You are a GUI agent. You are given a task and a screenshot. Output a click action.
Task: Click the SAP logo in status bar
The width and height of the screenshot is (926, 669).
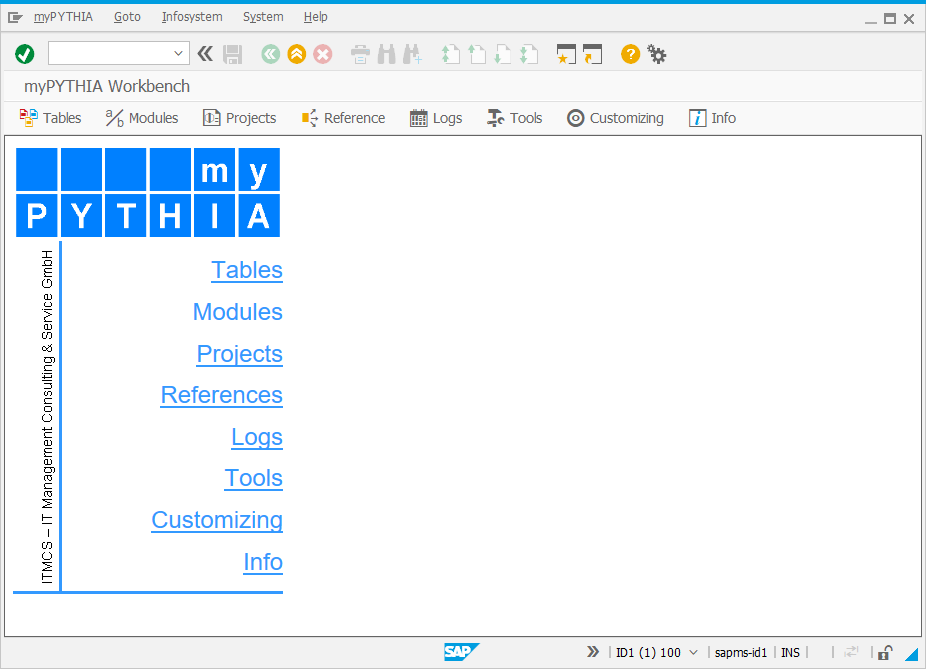461,652
